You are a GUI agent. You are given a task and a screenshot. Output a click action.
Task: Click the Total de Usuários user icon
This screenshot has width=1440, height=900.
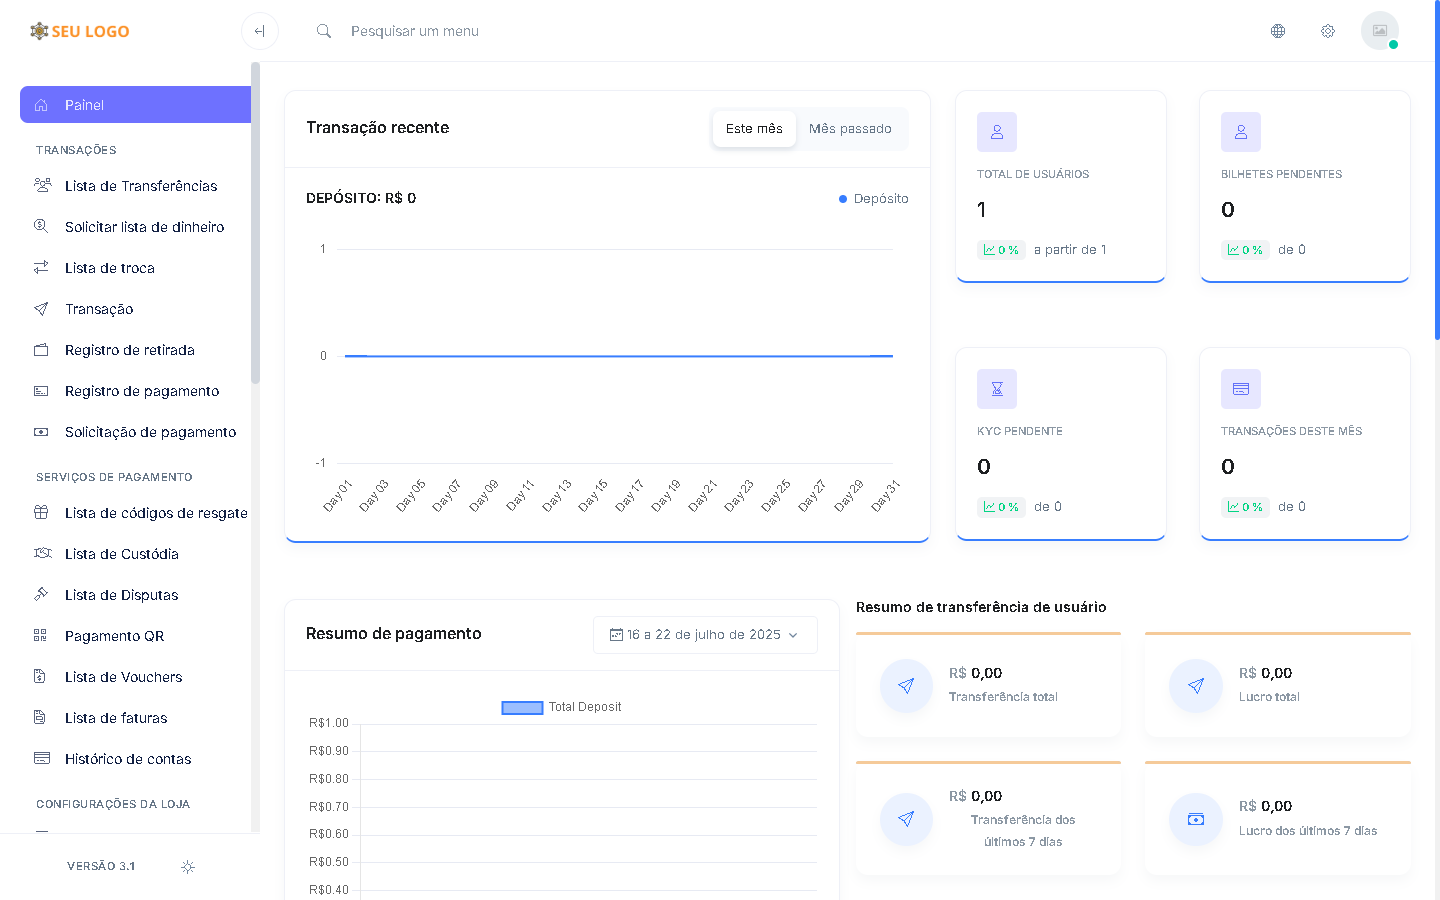[x=997, y=132]
